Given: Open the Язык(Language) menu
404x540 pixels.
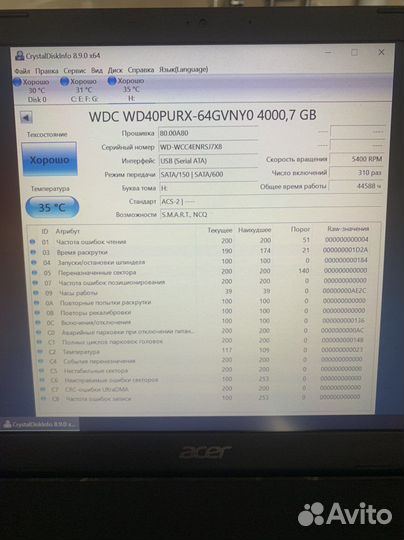Looking at the screenshot, I should 183,70.
